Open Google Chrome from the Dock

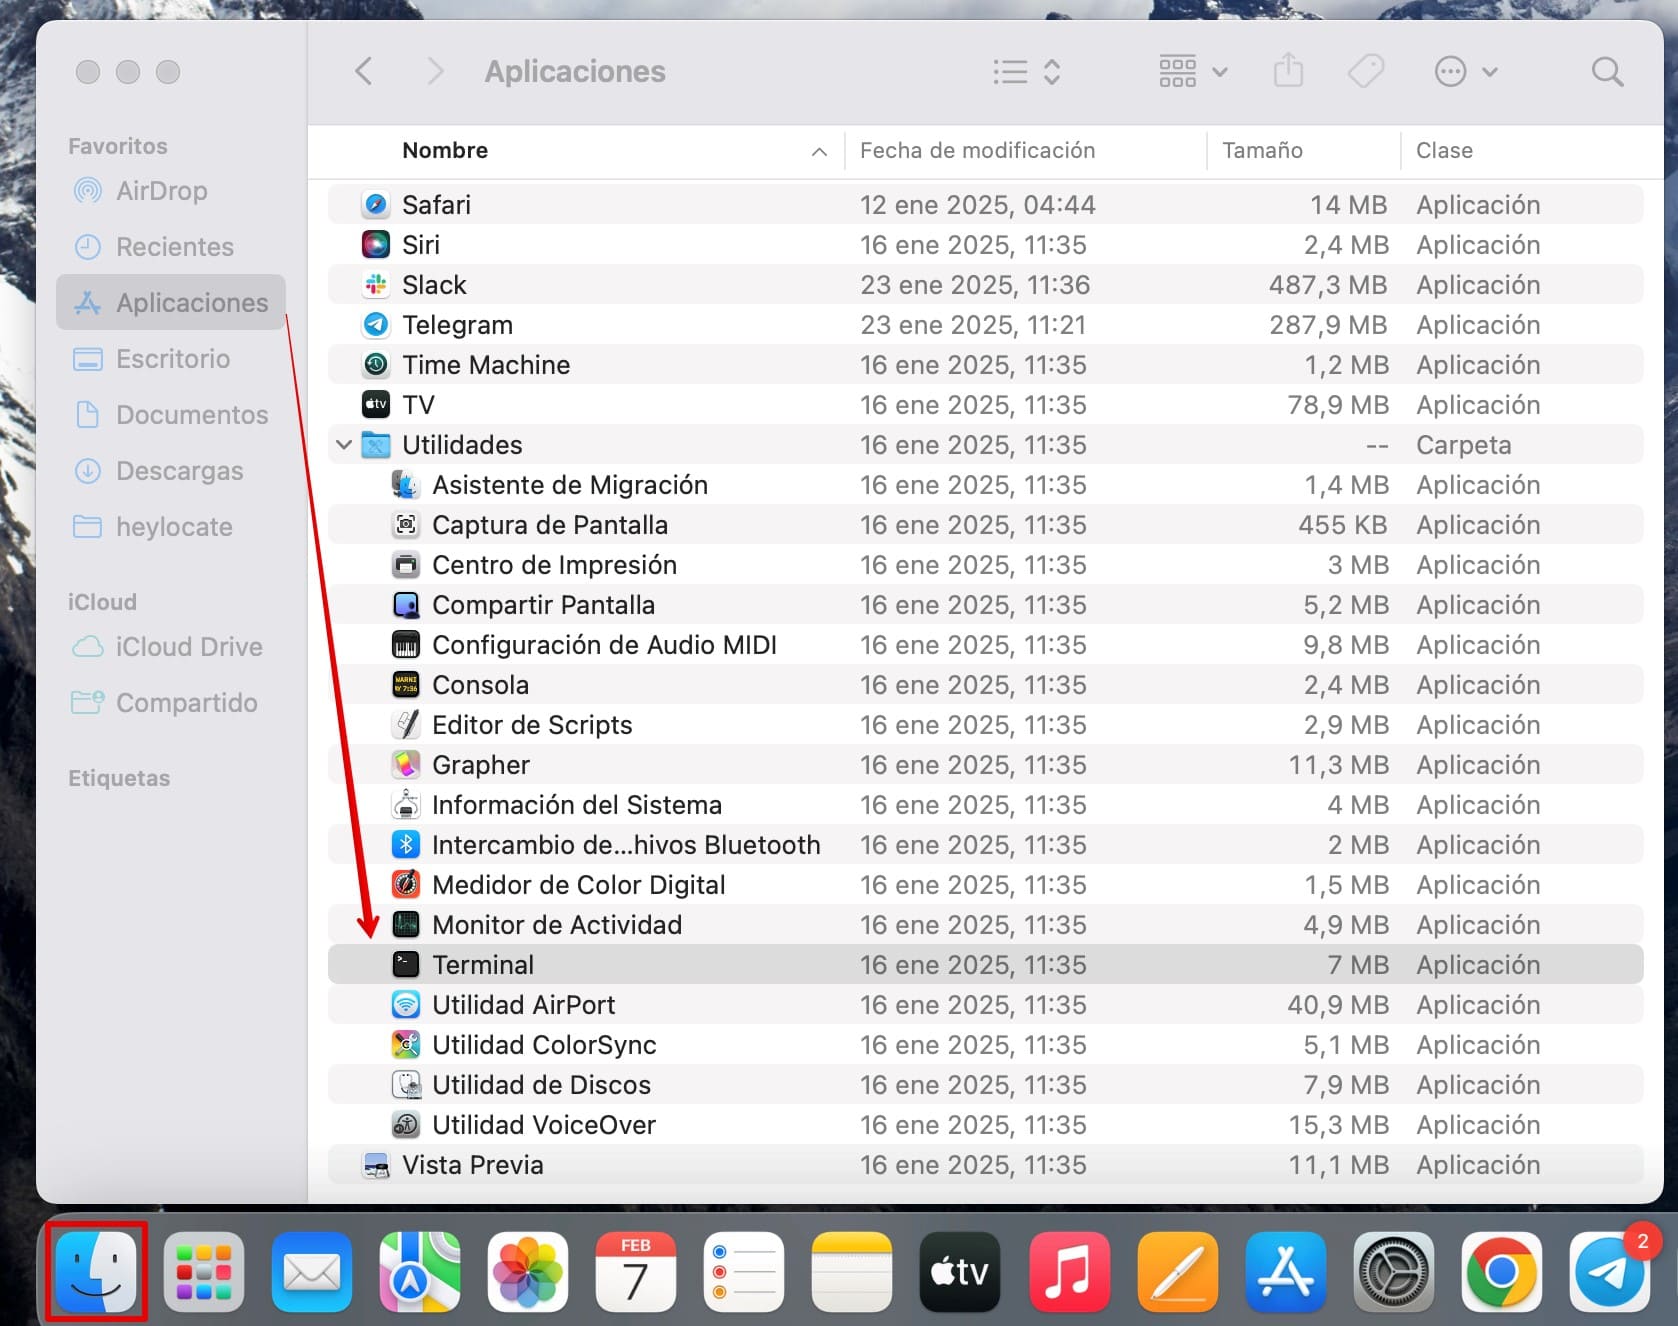pyautogui.click(x=1501, y=1271)
